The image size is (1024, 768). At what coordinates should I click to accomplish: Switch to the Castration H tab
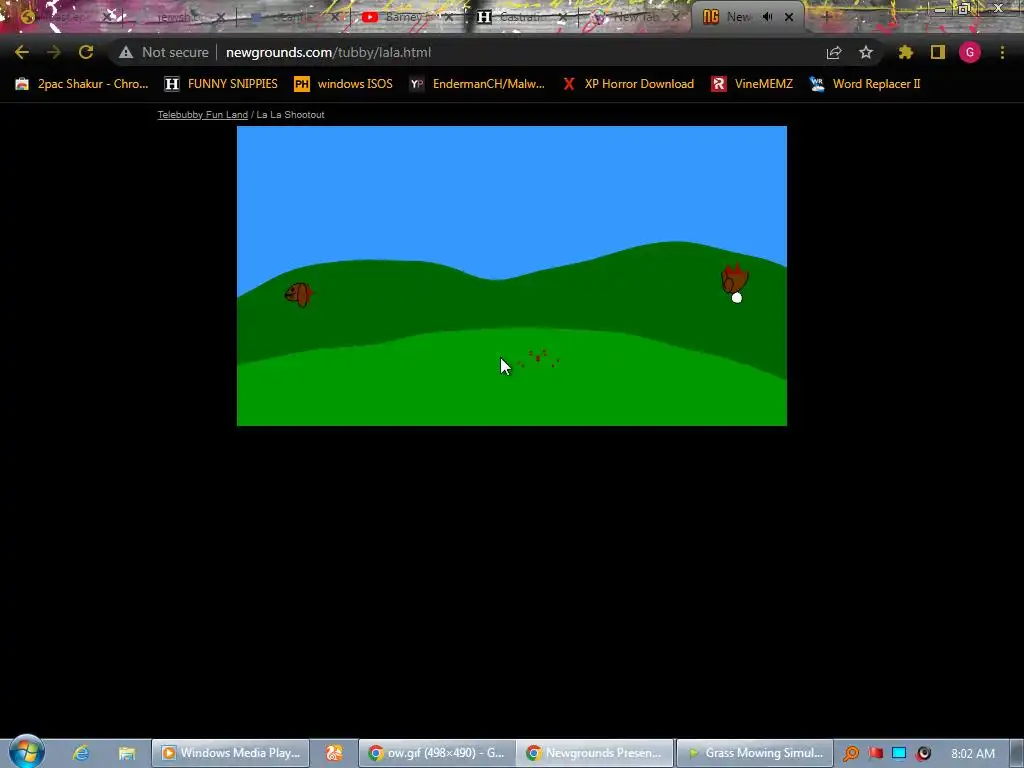(x=522, y=17)
